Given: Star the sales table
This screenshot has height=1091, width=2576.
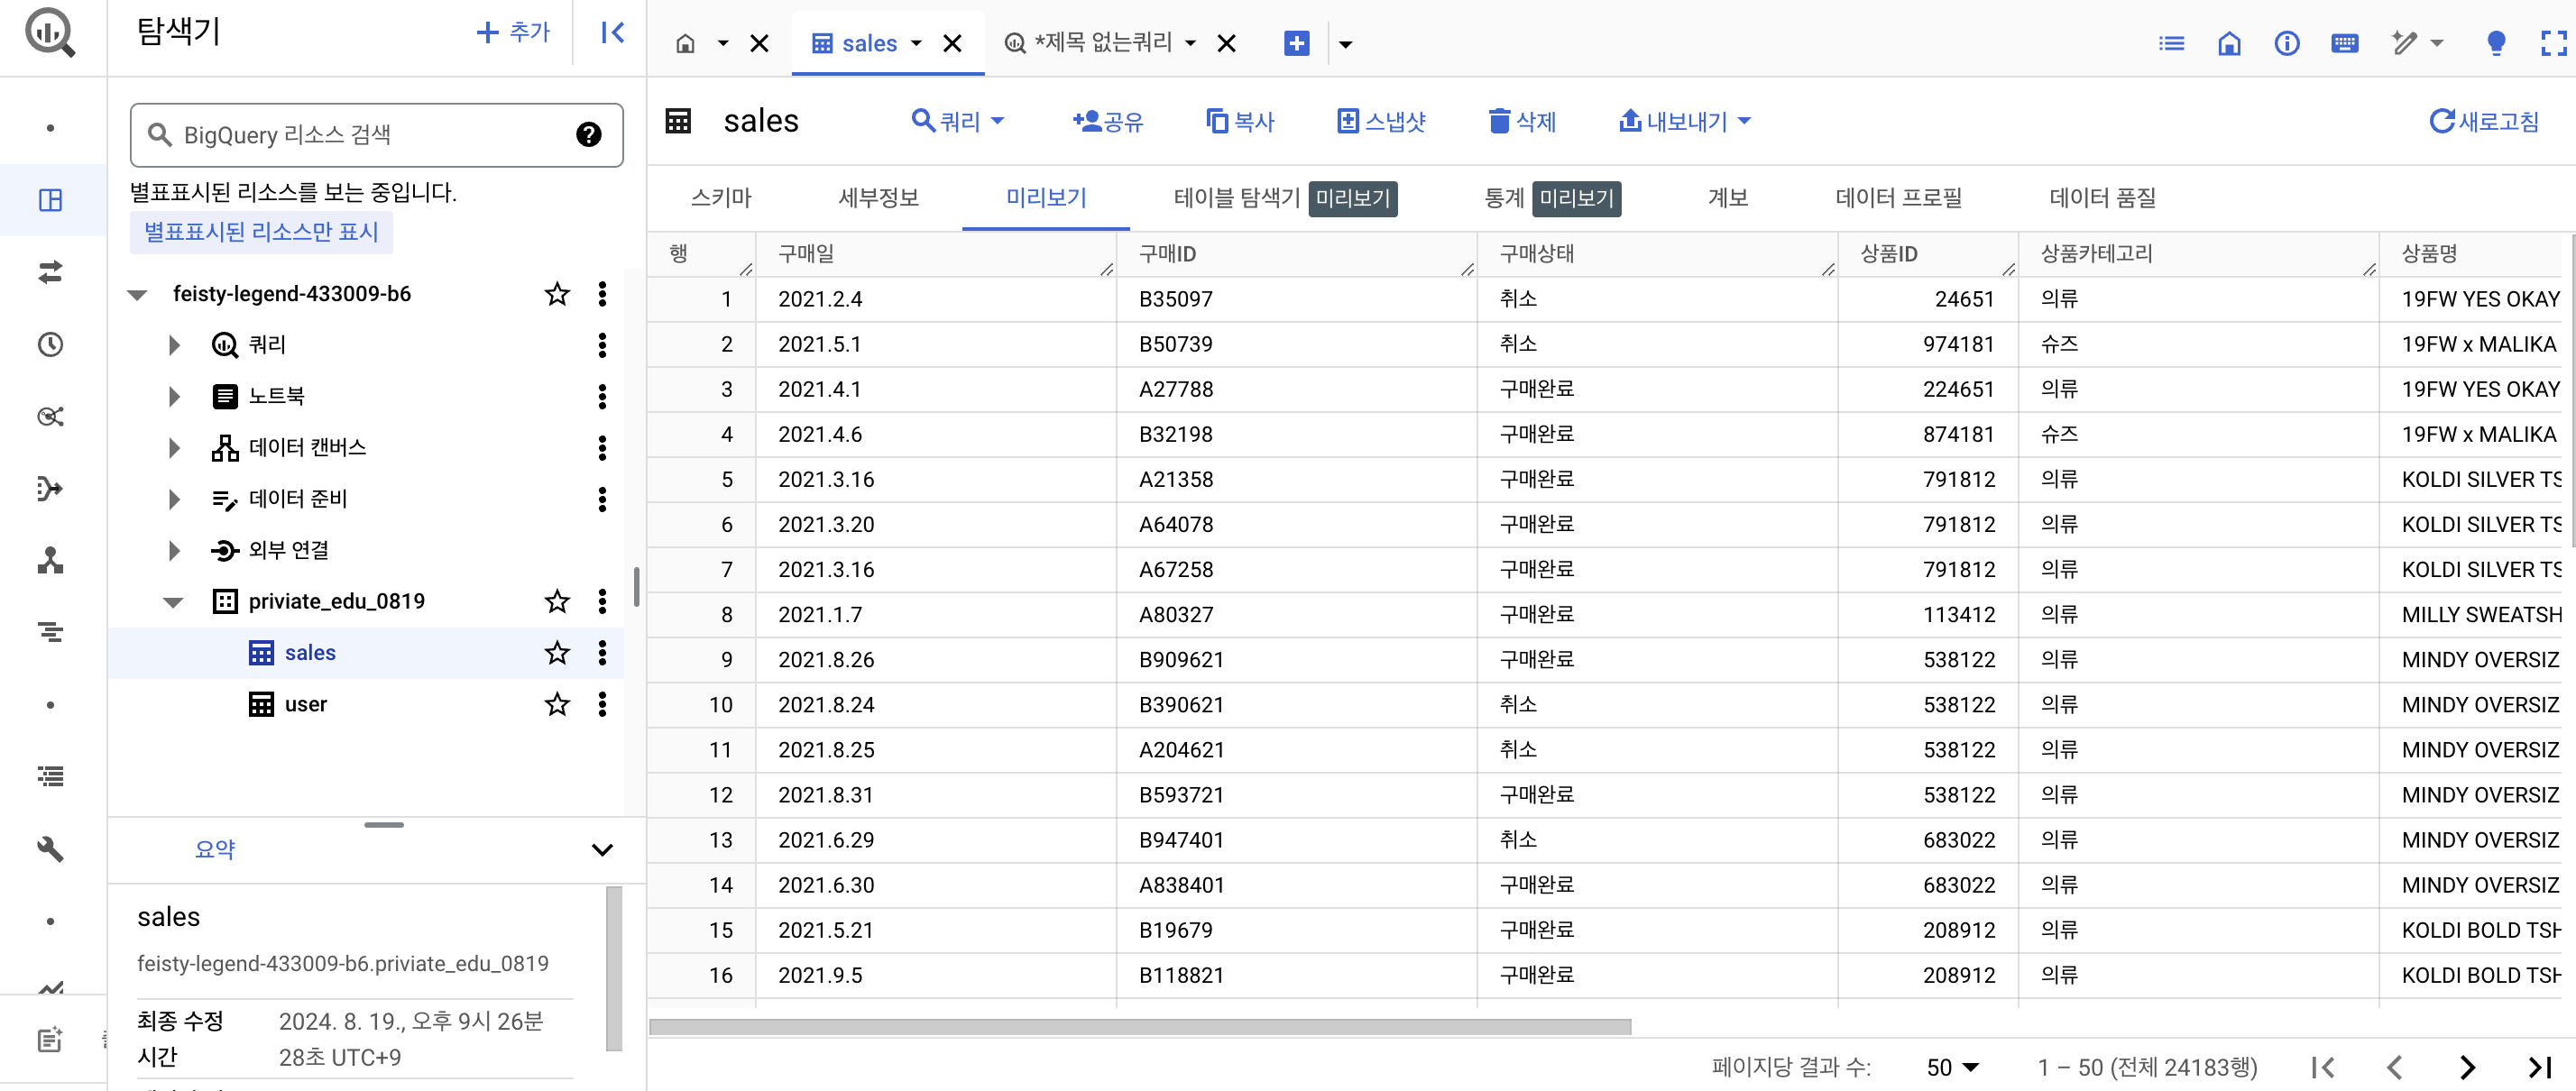Looking at the screenshot, I should [x=557, y=653].
